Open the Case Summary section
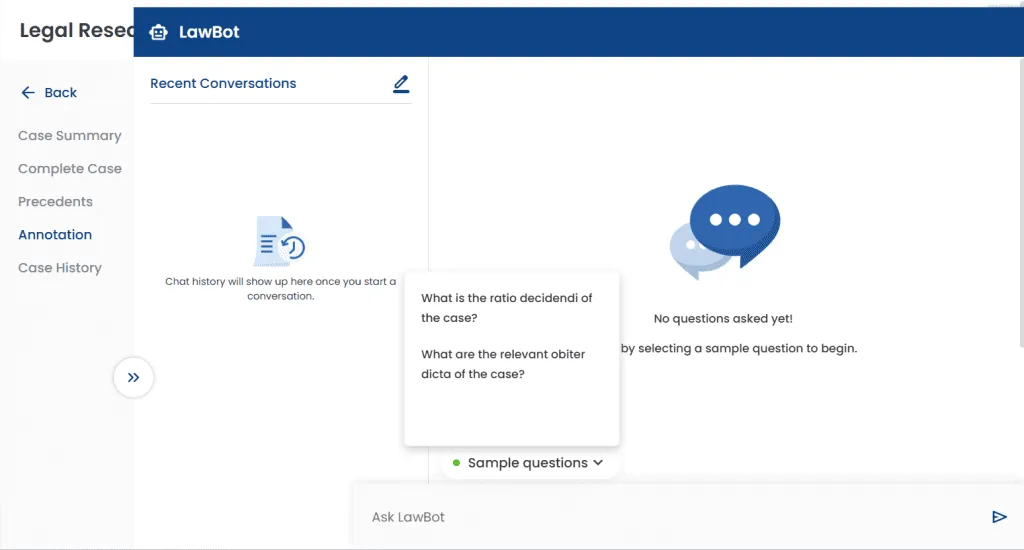1024x550 pixels. tap(70, 136)
